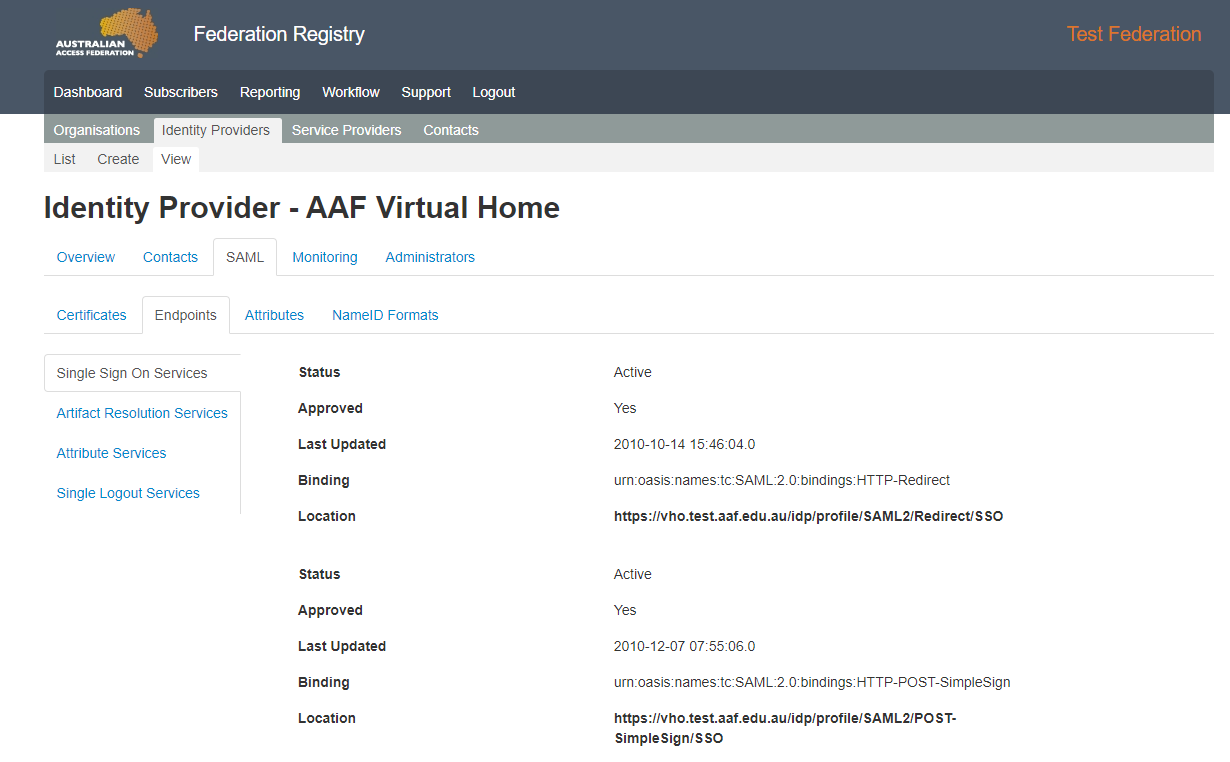Screen dimensions: 1230x762
Task: Select the Identity Providers sub-navigation tab
Action: pos(216,130)
